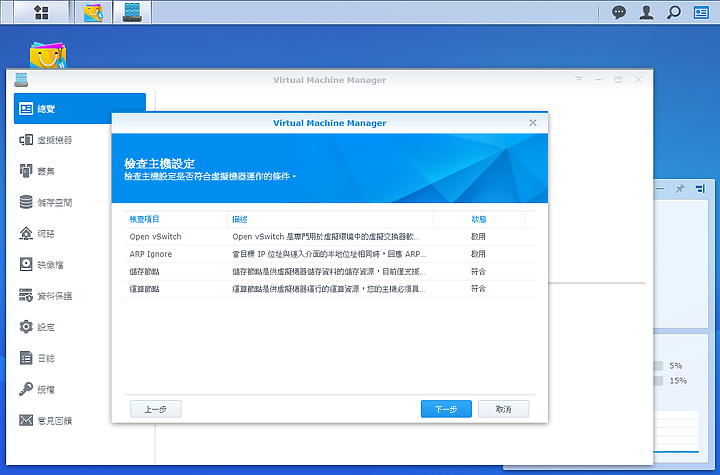The image size is (720, 475).
Task: Open Package Center desktop shortcut
Action: click(x=48, y=56)
